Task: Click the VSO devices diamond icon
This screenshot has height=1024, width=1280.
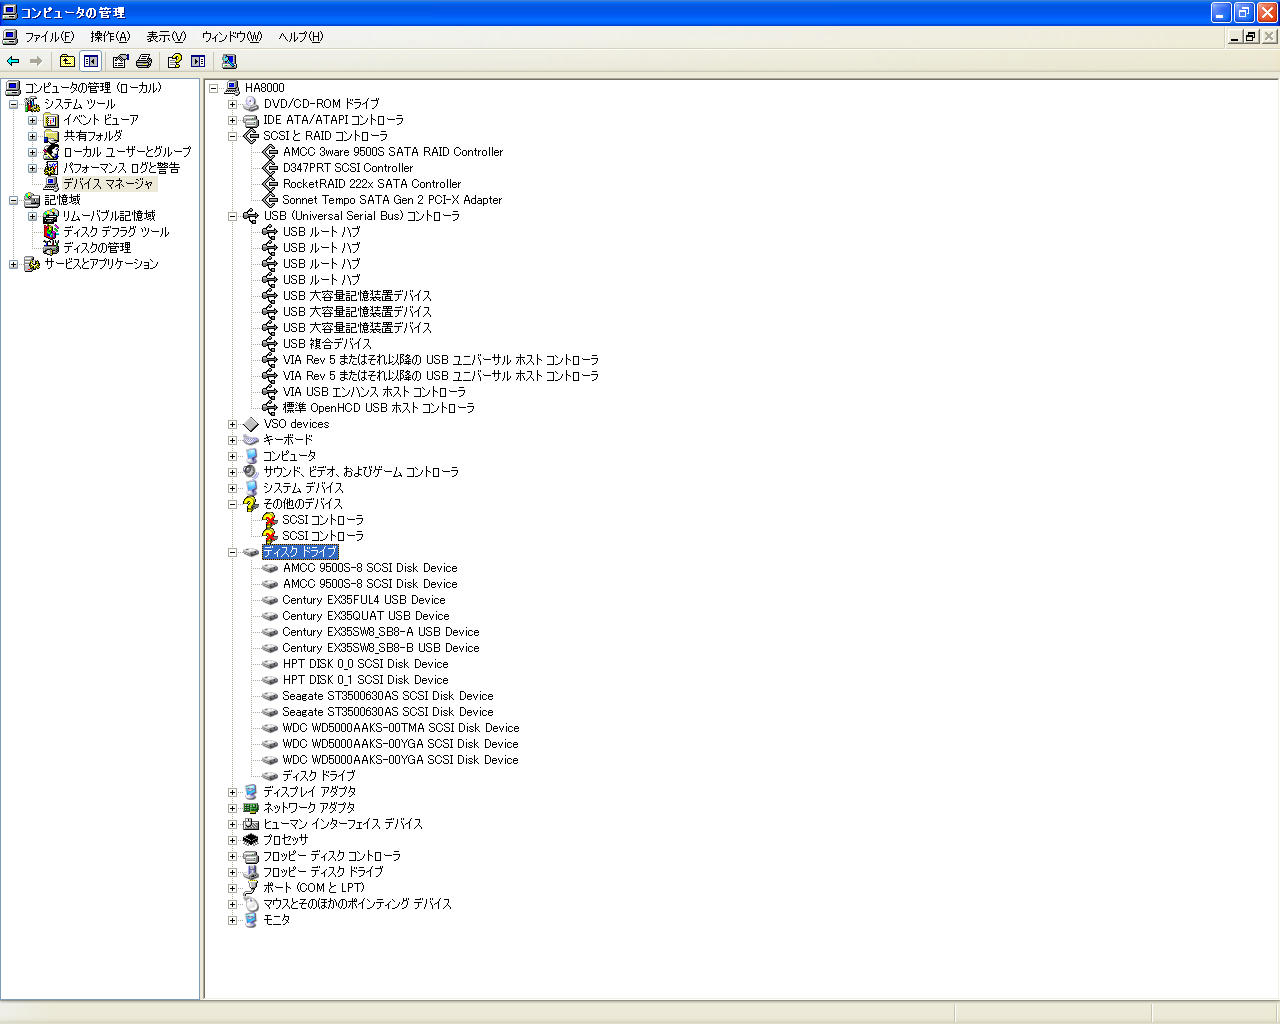Action: pyautogui.click(x=251, y=424)
